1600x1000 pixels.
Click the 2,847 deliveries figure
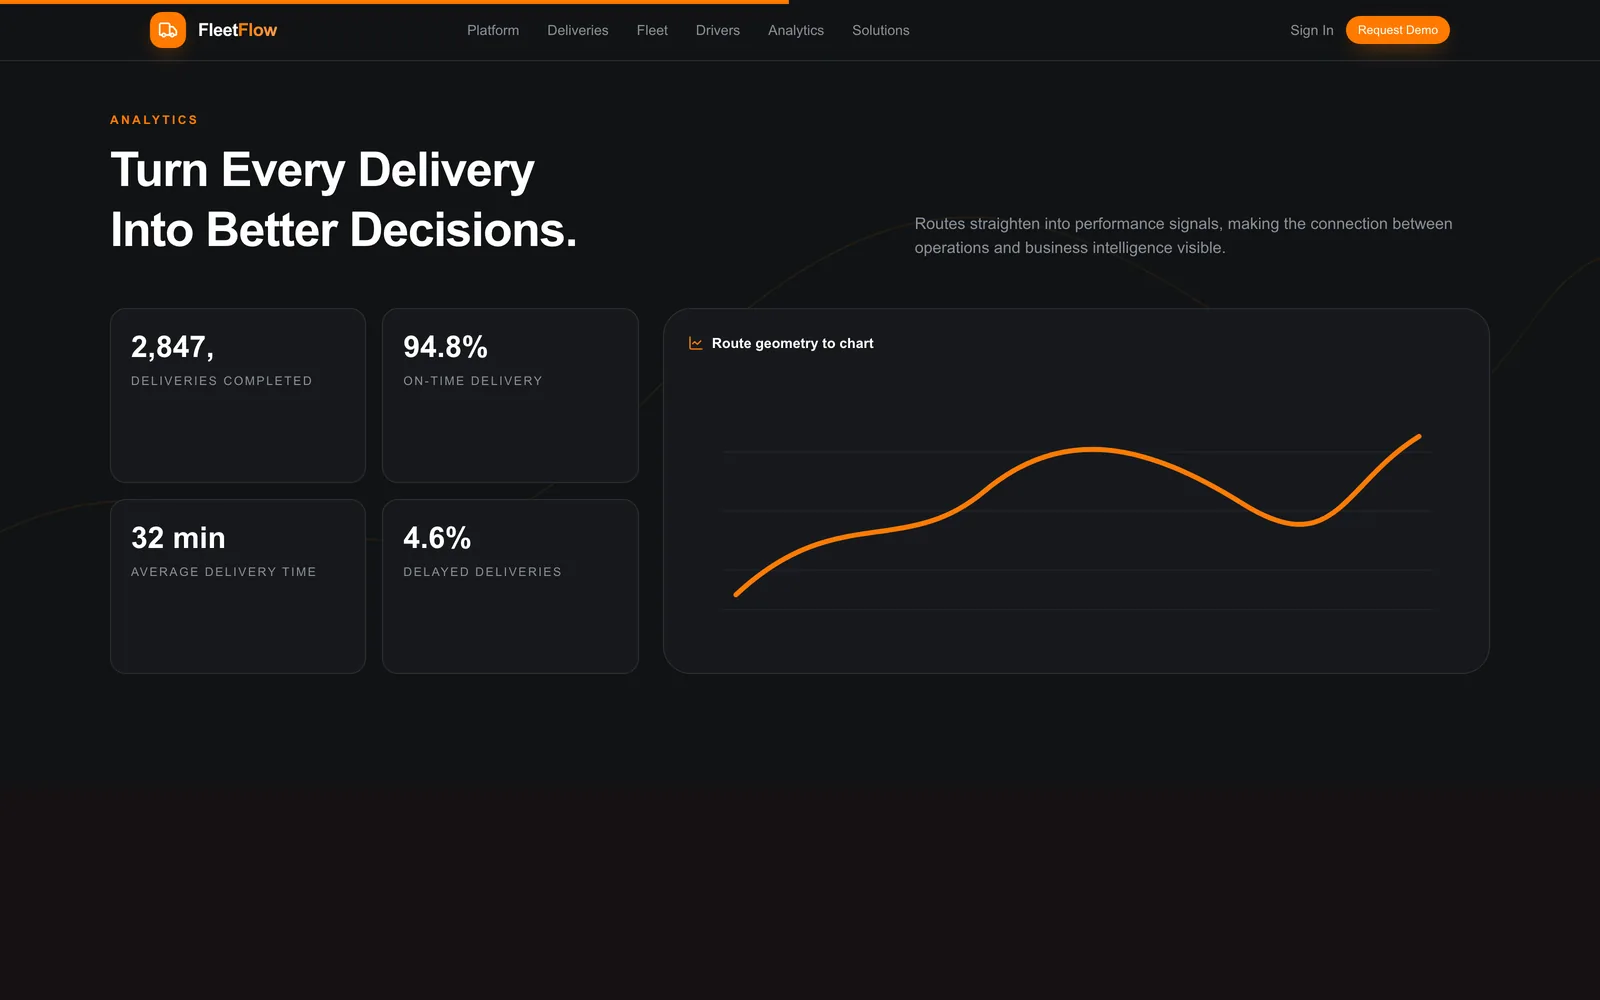(172, 347)
